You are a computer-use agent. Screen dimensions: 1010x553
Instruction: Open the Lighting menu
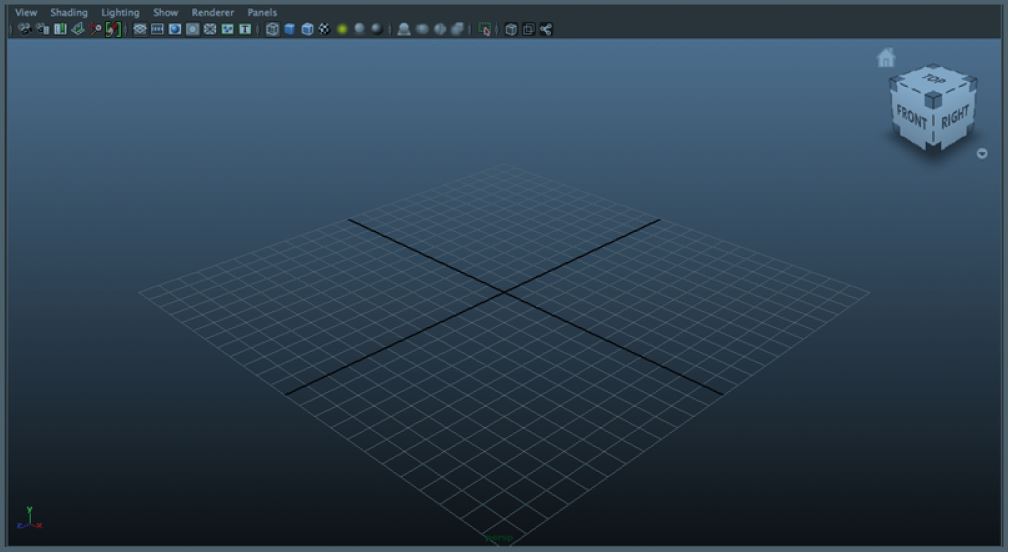point(120,12)
